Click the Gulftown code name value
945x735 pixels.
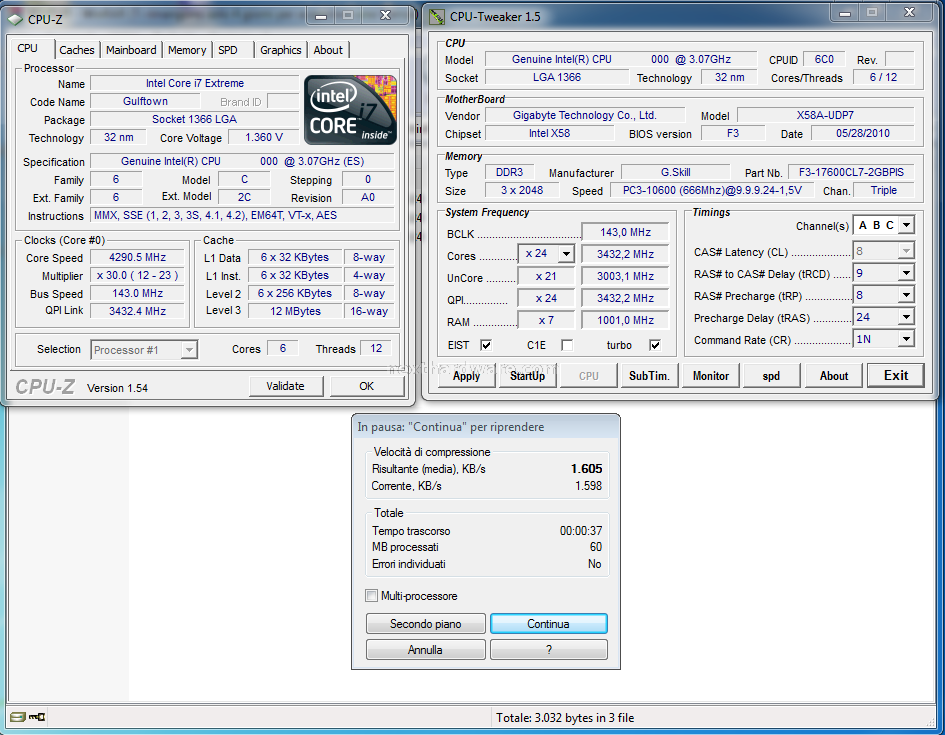click(x=145, y=101)
